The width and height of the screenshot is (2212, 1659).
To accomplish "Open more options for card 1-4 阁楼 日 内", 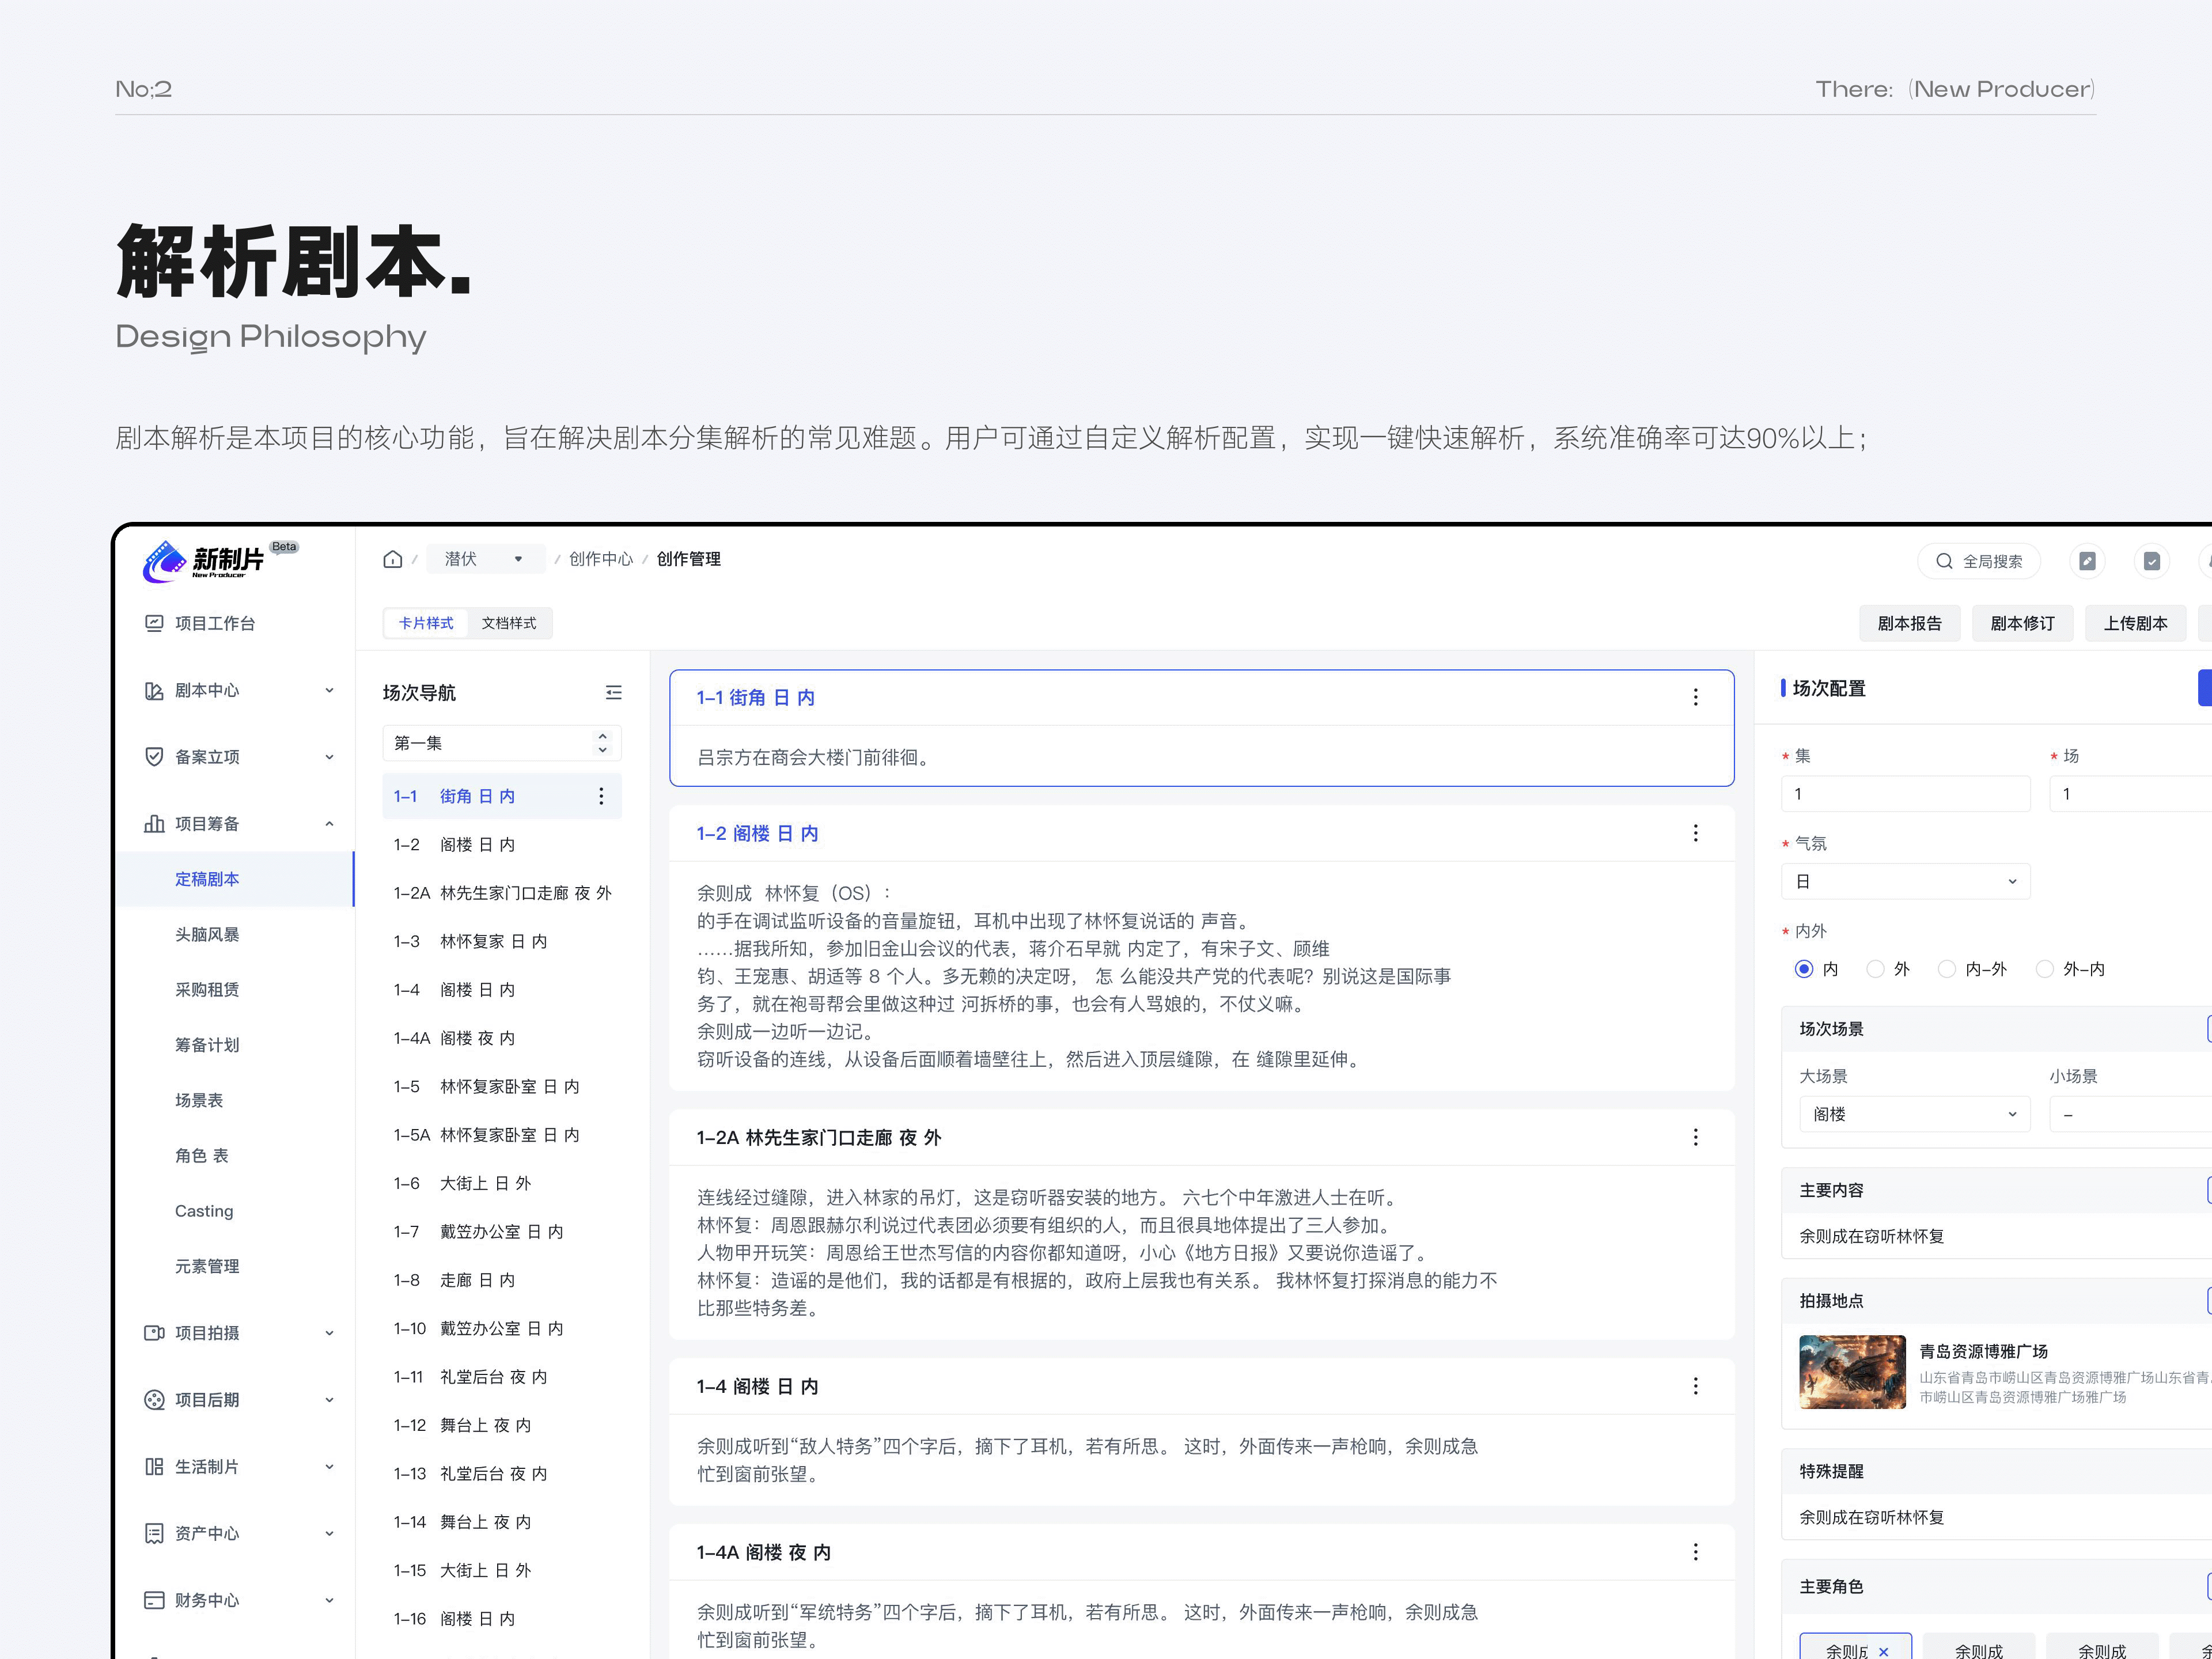I will (x=1695, y=1386).
